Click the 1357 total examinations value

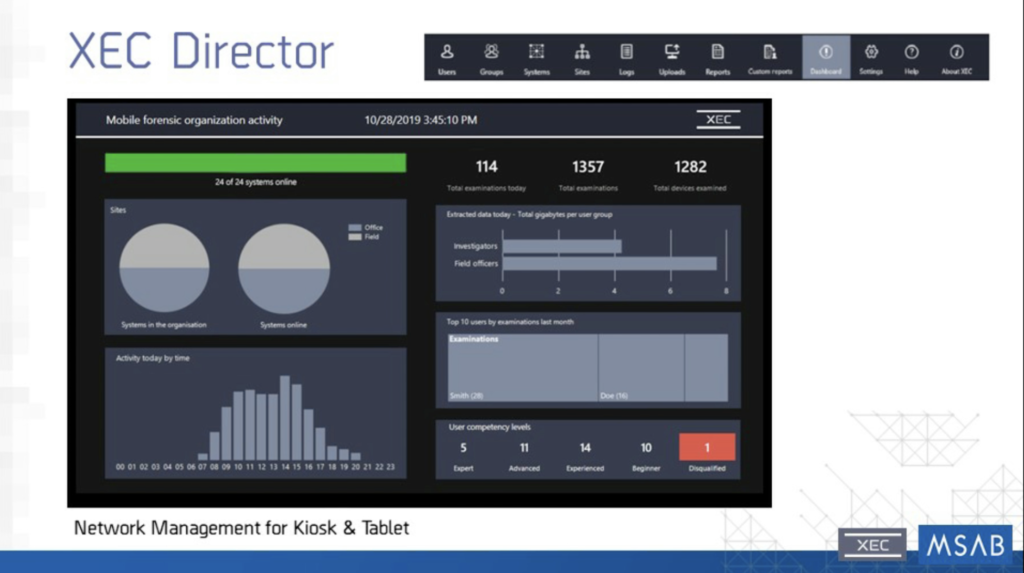pyautogui.click(x=588, y=167)
